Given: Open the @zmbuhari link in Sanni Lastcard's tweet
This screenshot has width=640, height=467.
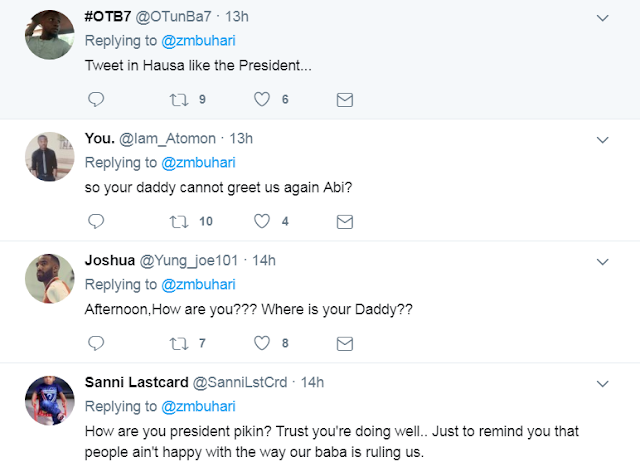Looking at the screenshot, I should 195,406.
